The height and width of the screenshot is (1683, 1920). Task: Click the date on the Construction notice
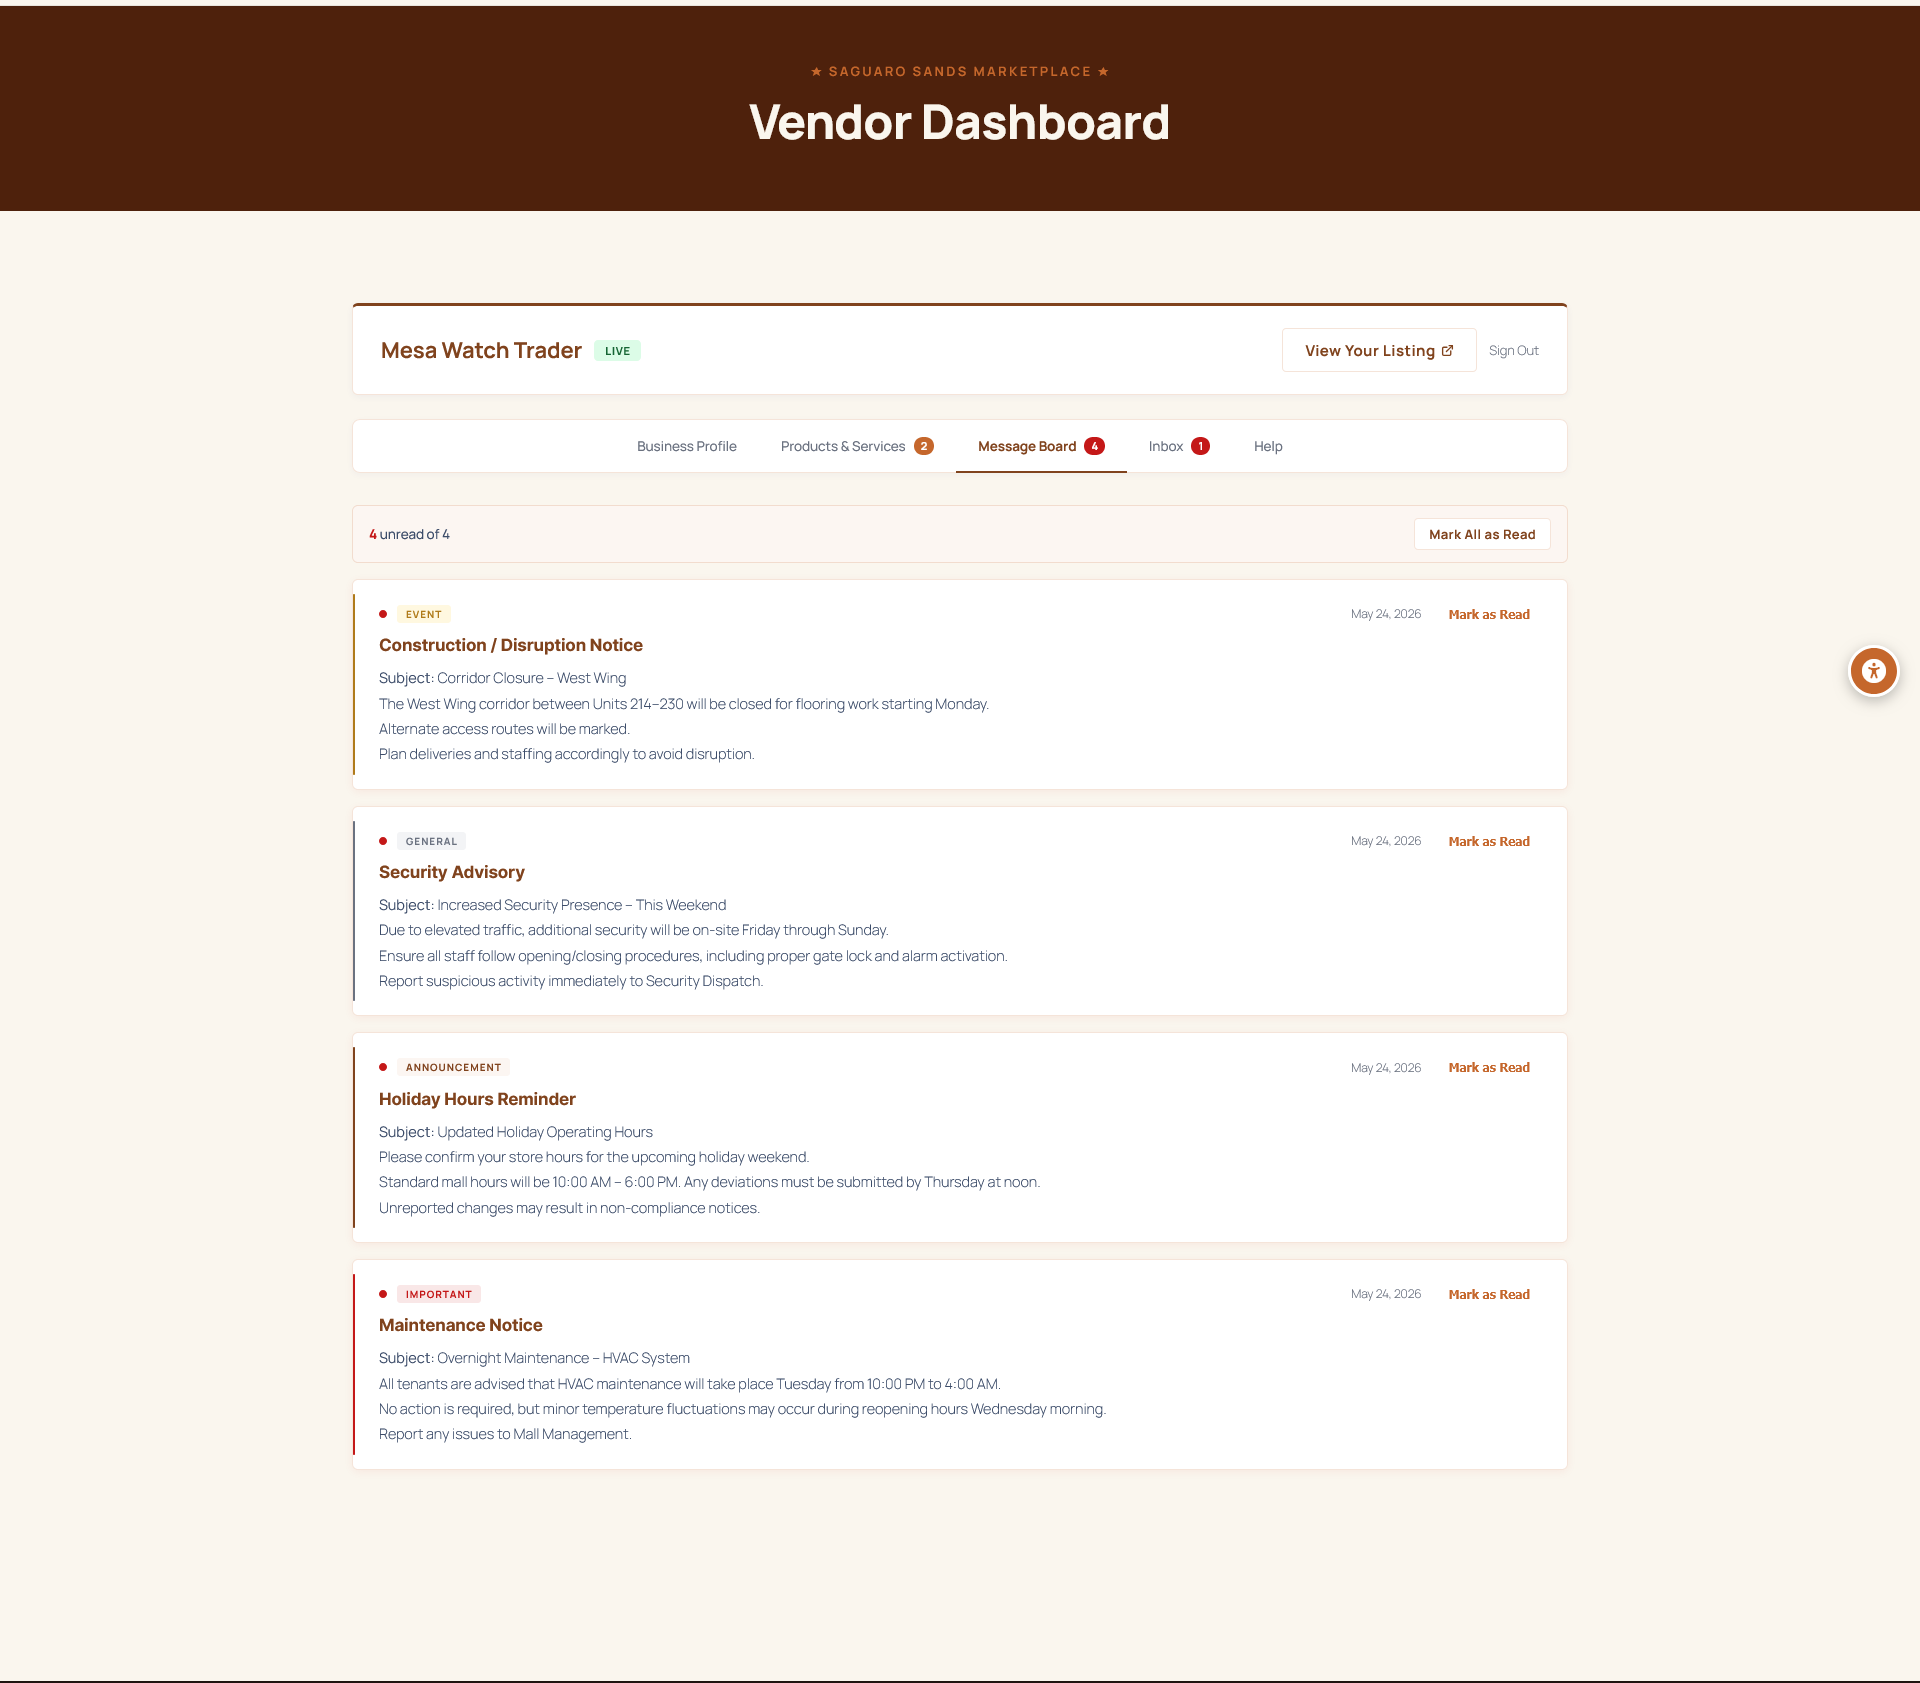point(1386,614)
